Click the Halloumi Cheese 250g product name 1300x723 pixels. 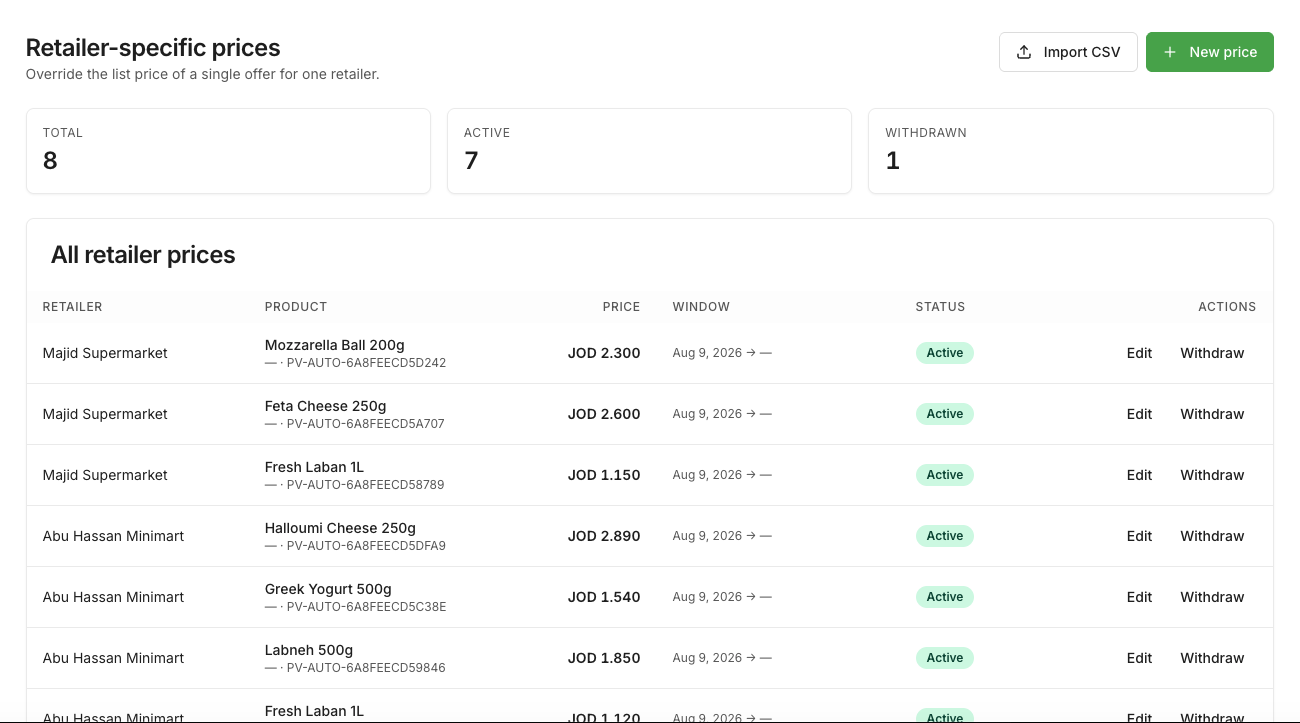point(340,528)
